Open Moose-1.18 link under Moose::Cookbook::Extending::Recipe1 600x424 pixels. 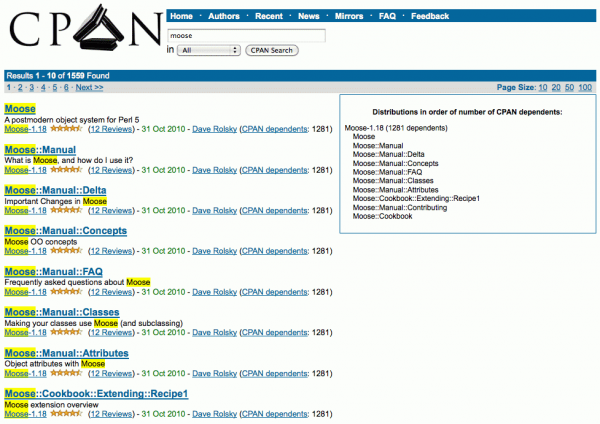click(25, 414)
